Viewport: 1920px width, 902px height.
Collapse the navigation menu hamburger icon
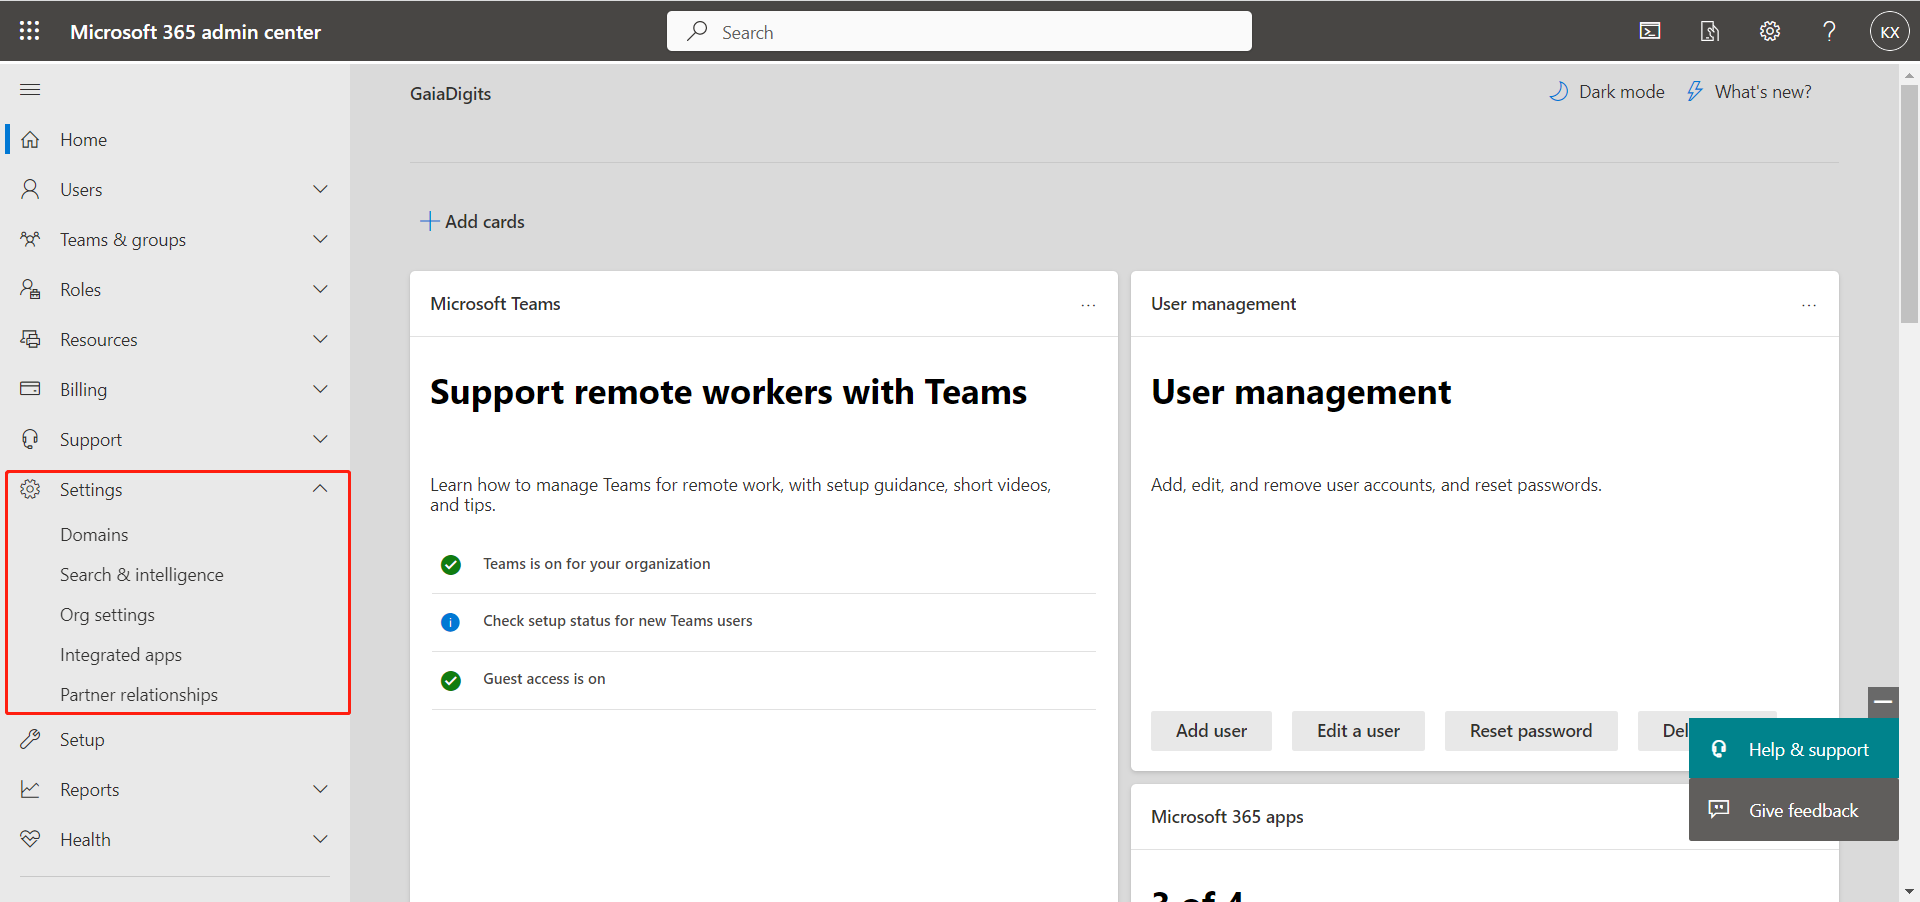tap(30, 90)
